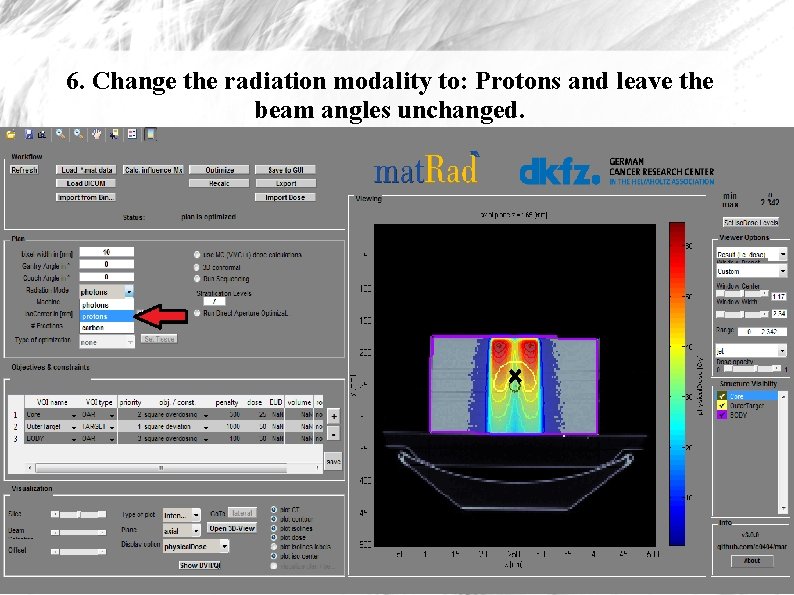Select carbon in the radiation mode list

point(106,328)
